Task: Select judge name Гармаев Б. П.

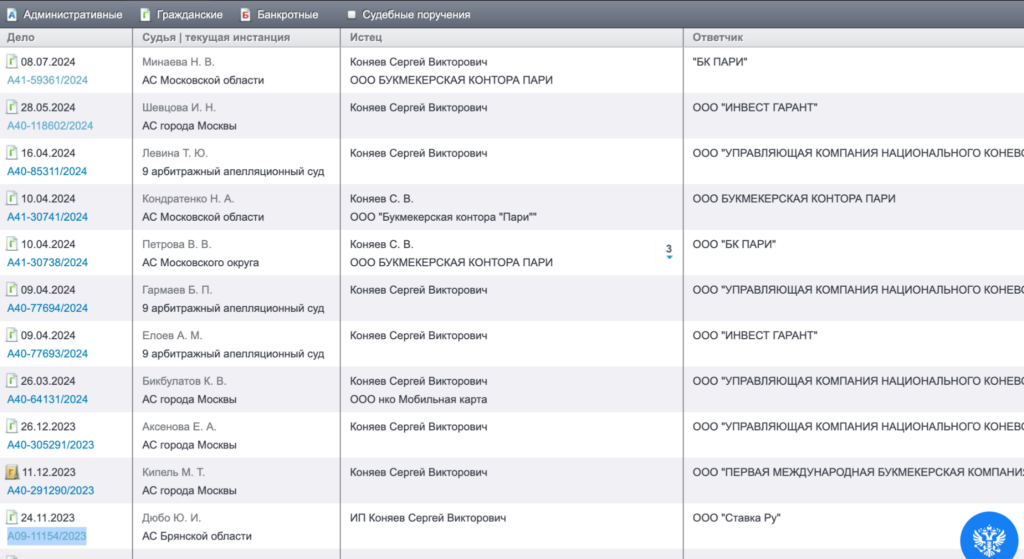Action: point(177,290)
